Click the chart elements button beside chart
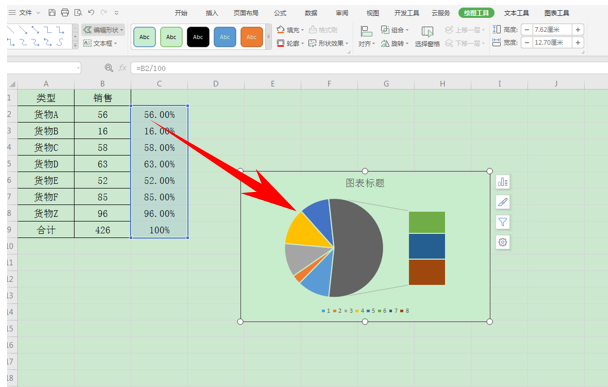This screenshot has height=387, width=608. click(x=503, y=181)
